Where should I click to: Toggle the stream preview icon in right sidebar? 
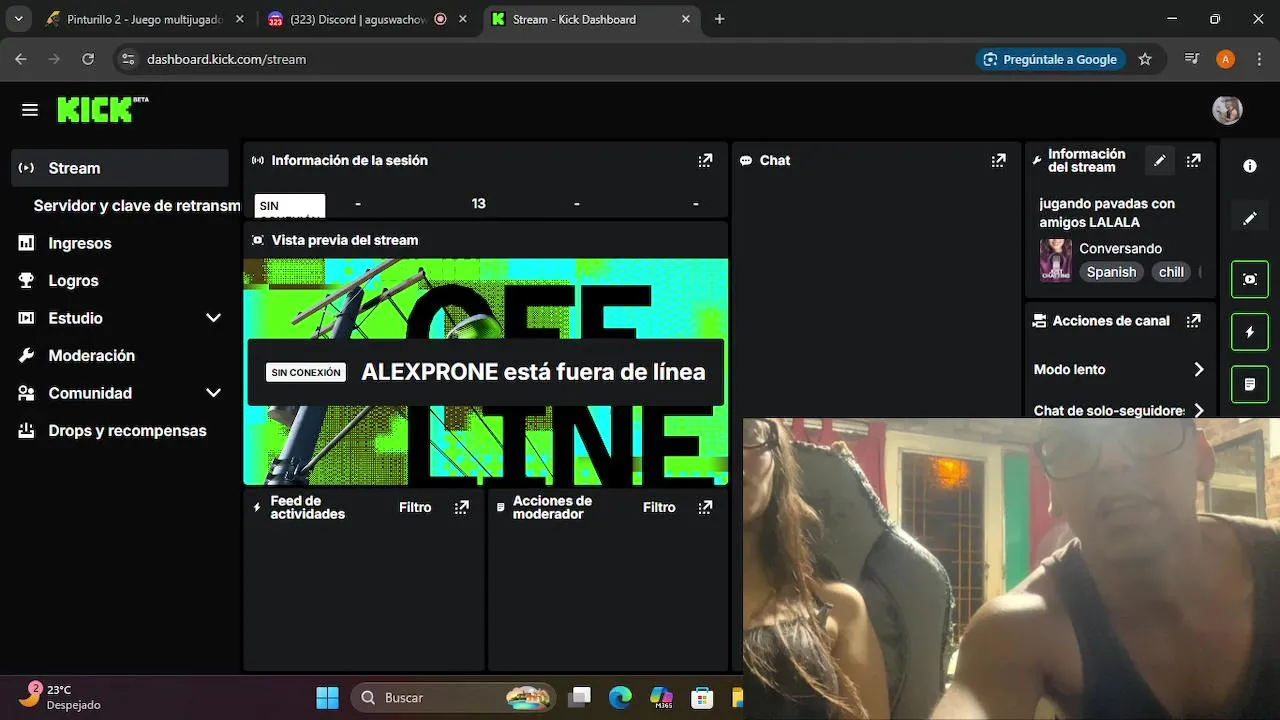coord(1250,279)
